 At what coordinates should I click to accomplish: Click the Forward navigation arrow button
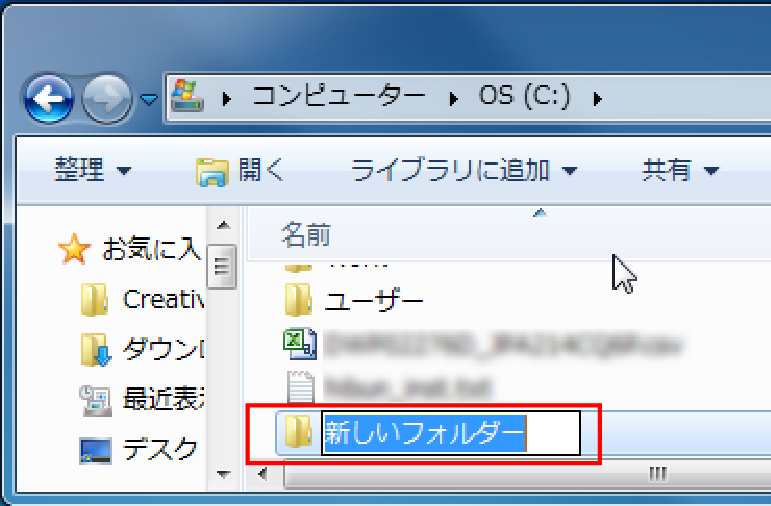click(x=107, y=100)
